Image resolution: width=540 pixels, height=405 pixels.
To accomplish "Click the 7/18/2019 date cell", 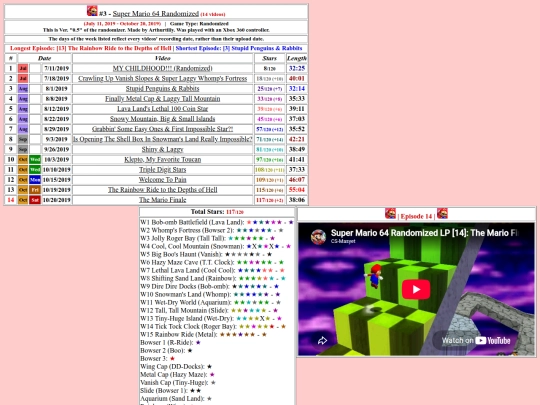I will [x=57, y=79].
